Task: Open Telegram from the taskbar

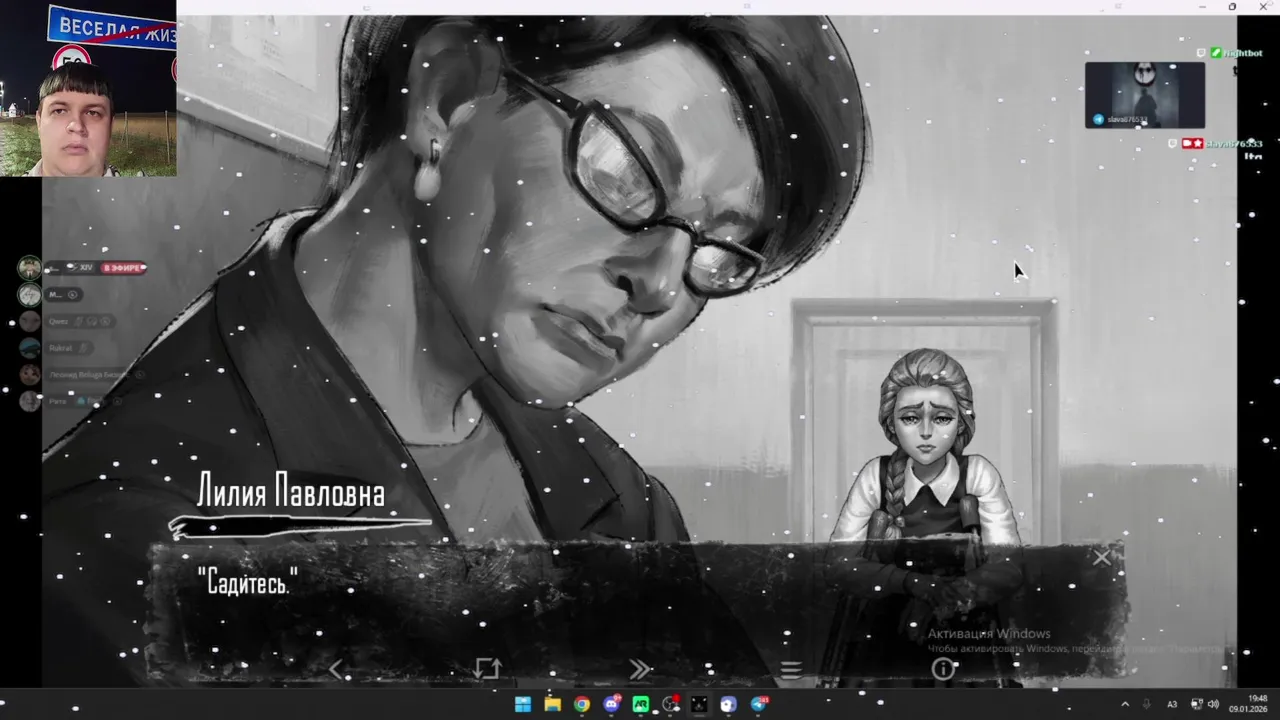Action: (759, 704)
